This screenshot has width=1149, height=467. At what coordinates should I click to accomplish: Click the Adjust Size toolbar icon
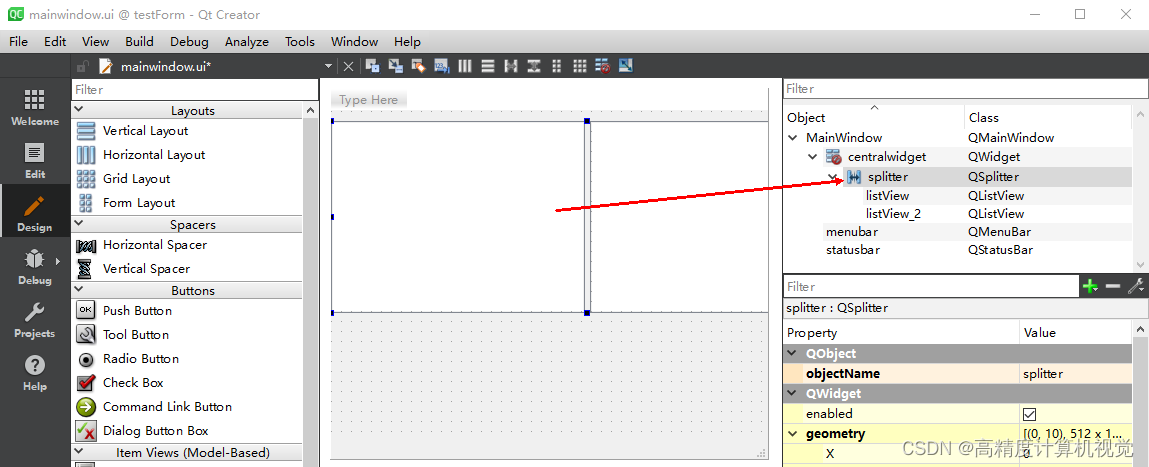(x=626, y=66)
